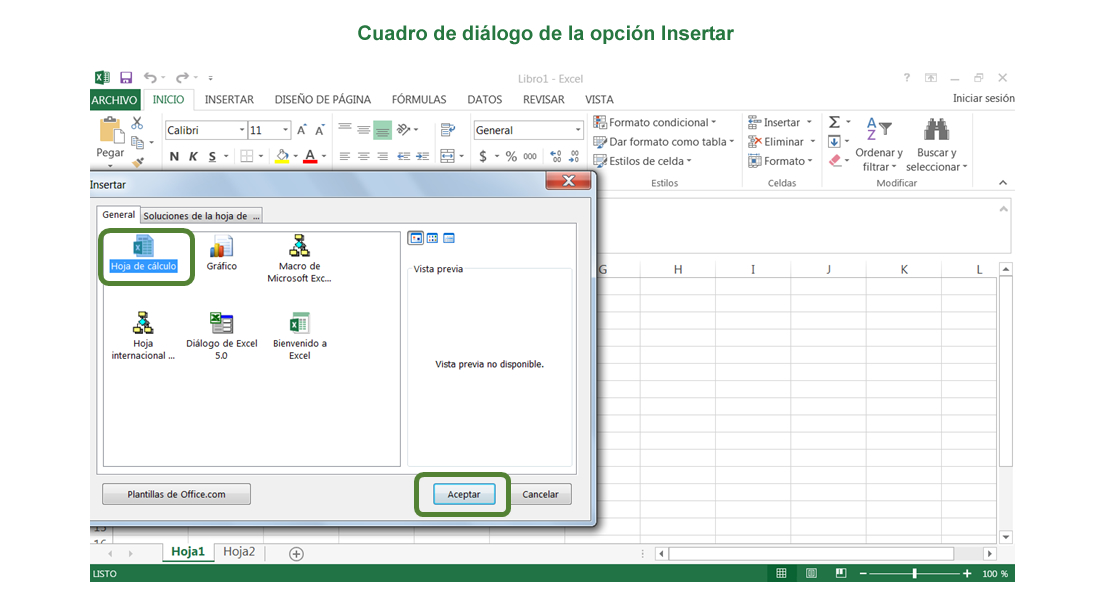
Task: Open the font size 11 dropdown
Action: pyautogui.click(x=286, y=130)
